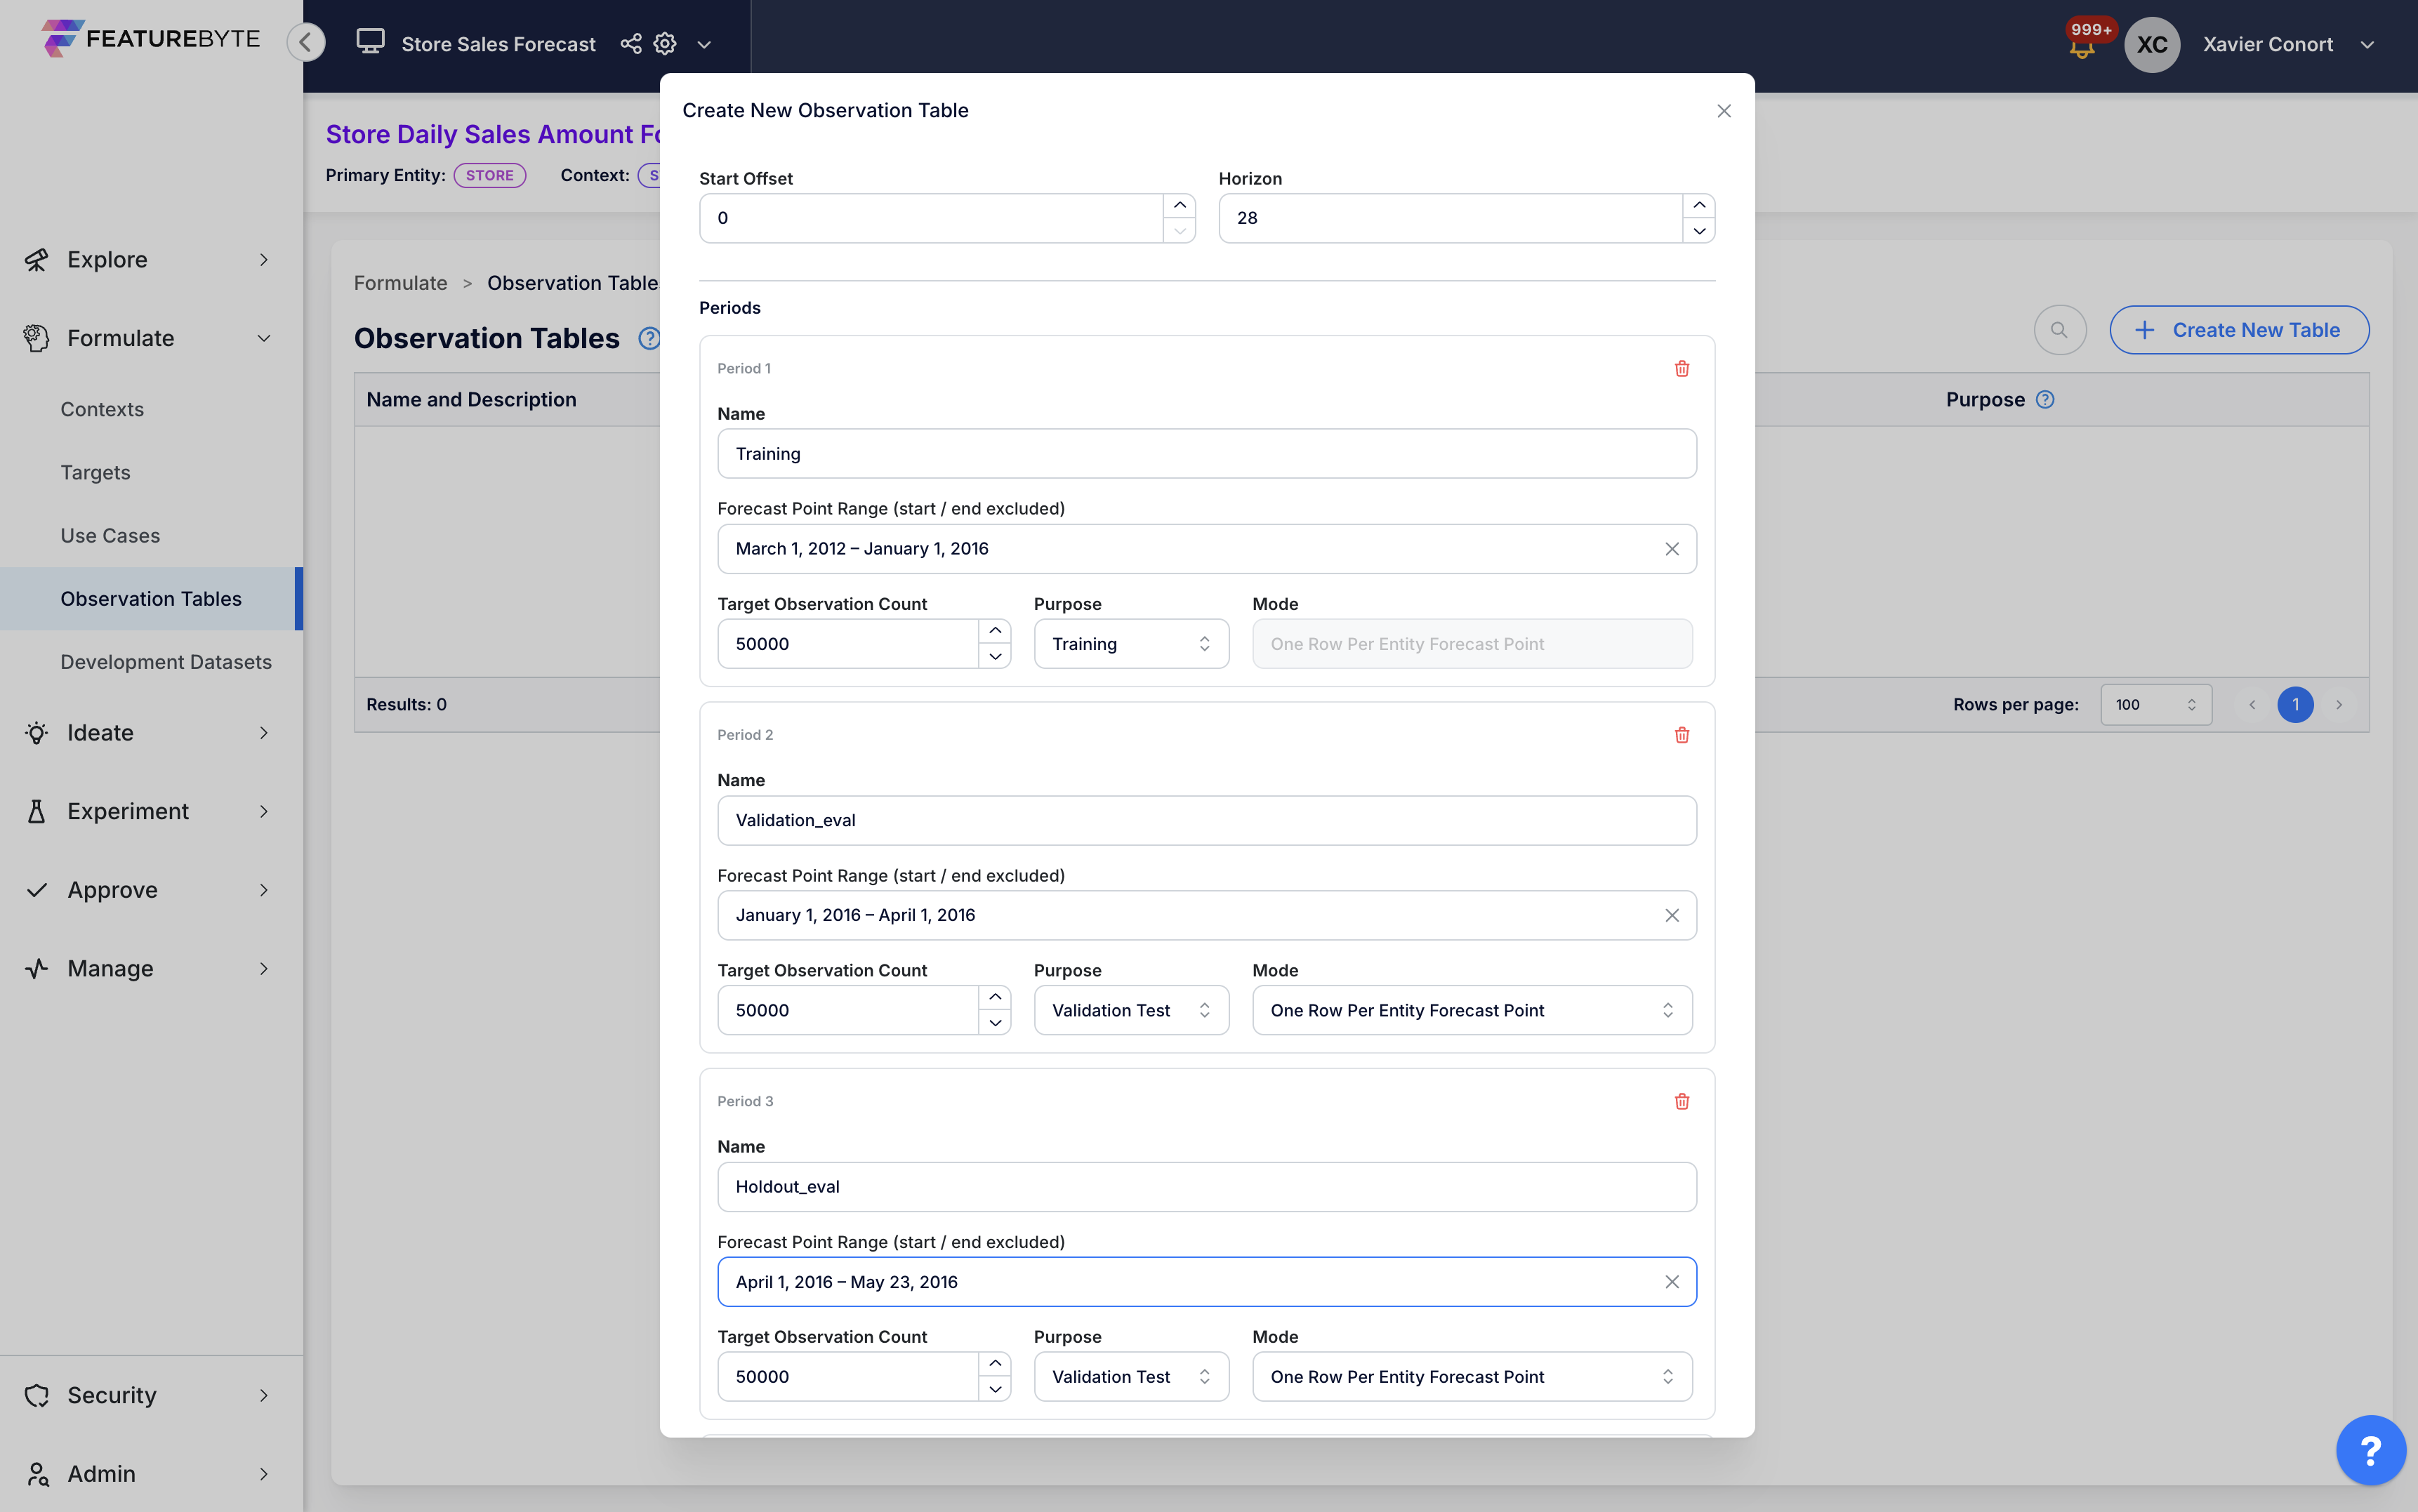Delete Period 2 using its trash icon
The image size is (2418, 1512).
click(x=1681, y=734)
